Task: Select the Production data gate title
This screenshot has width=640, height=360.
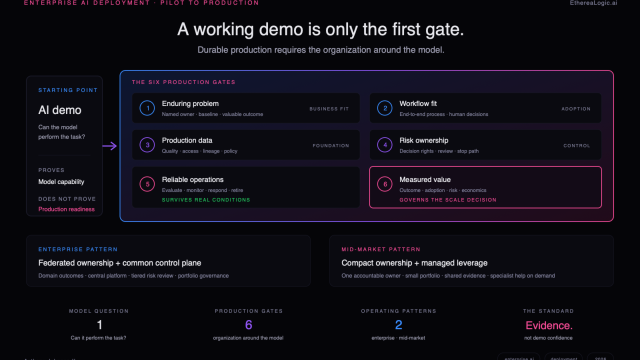Action: 187,140
